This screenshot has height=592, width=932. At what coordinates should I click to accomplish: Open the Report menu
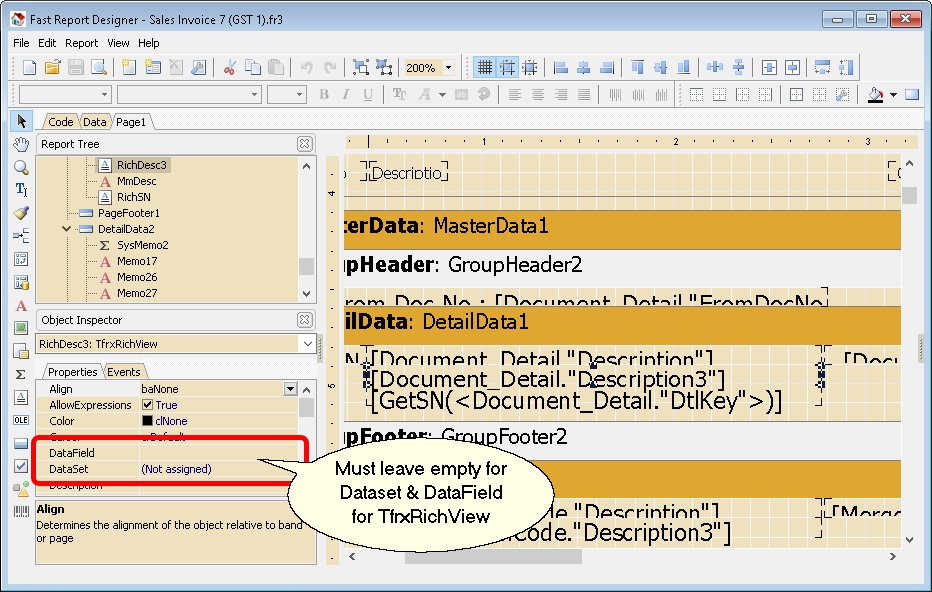pyautogui.click(x=81, y=43)
